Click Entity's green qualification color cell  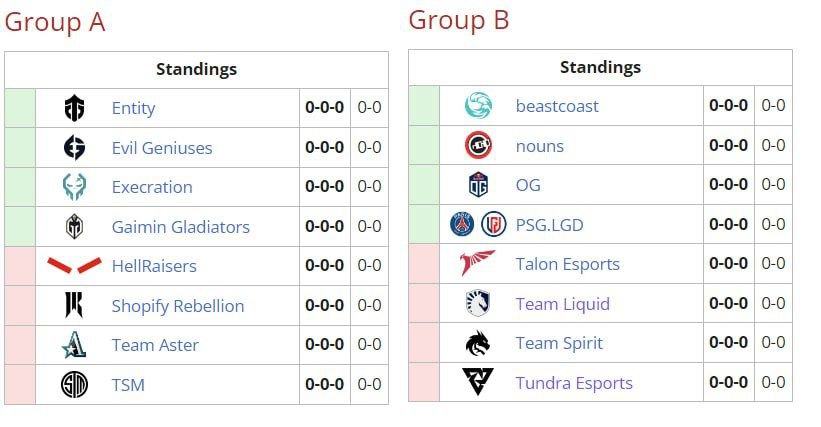pos(20,108)
